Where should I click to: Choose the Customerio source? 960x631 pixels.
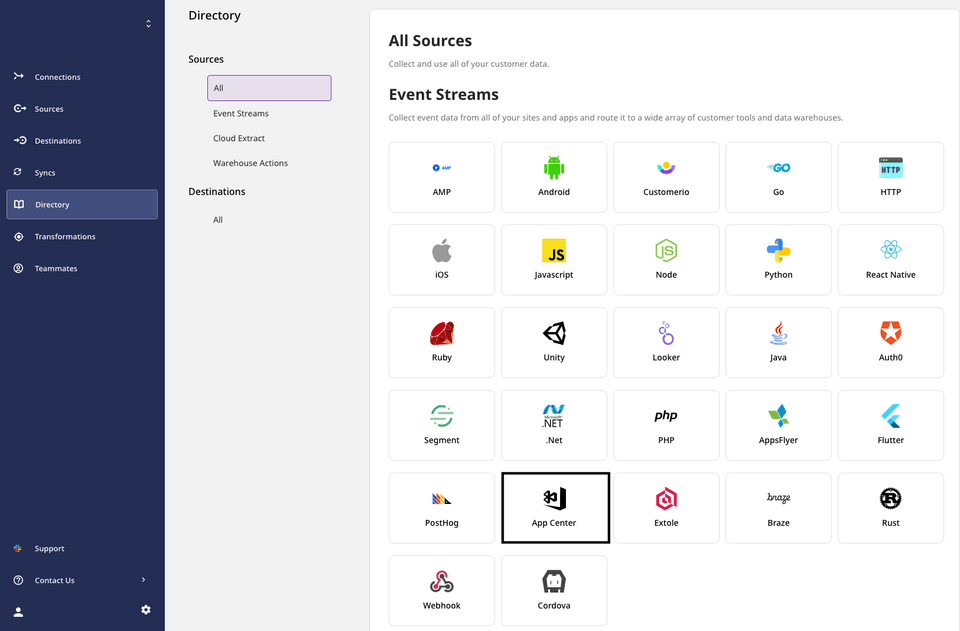coord(666,177)
